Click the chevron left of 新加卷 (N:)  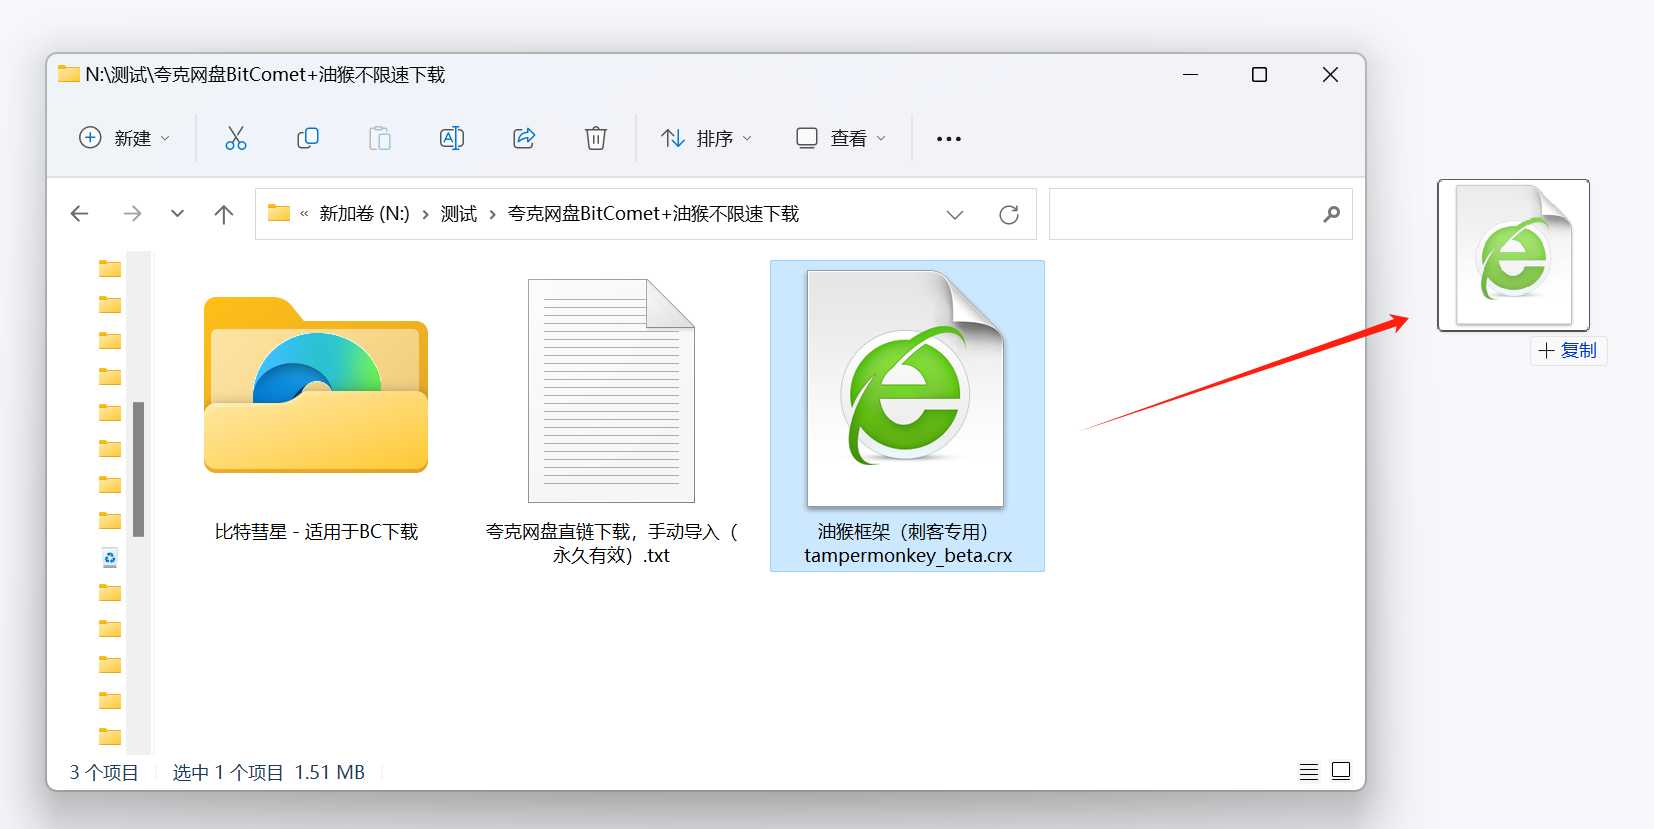click(x=304, y=214)
